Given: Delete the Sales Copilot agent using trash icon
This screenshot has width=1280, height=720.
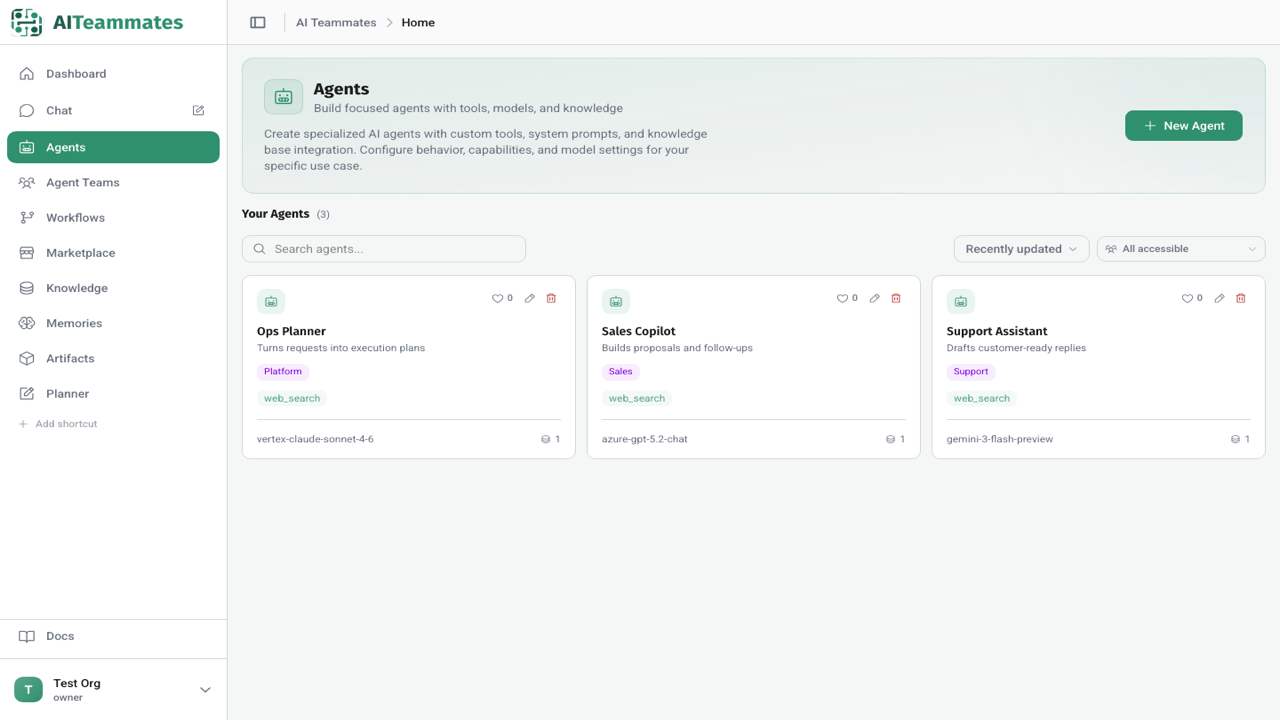Looking at the screenshot, I should point(896,298).
